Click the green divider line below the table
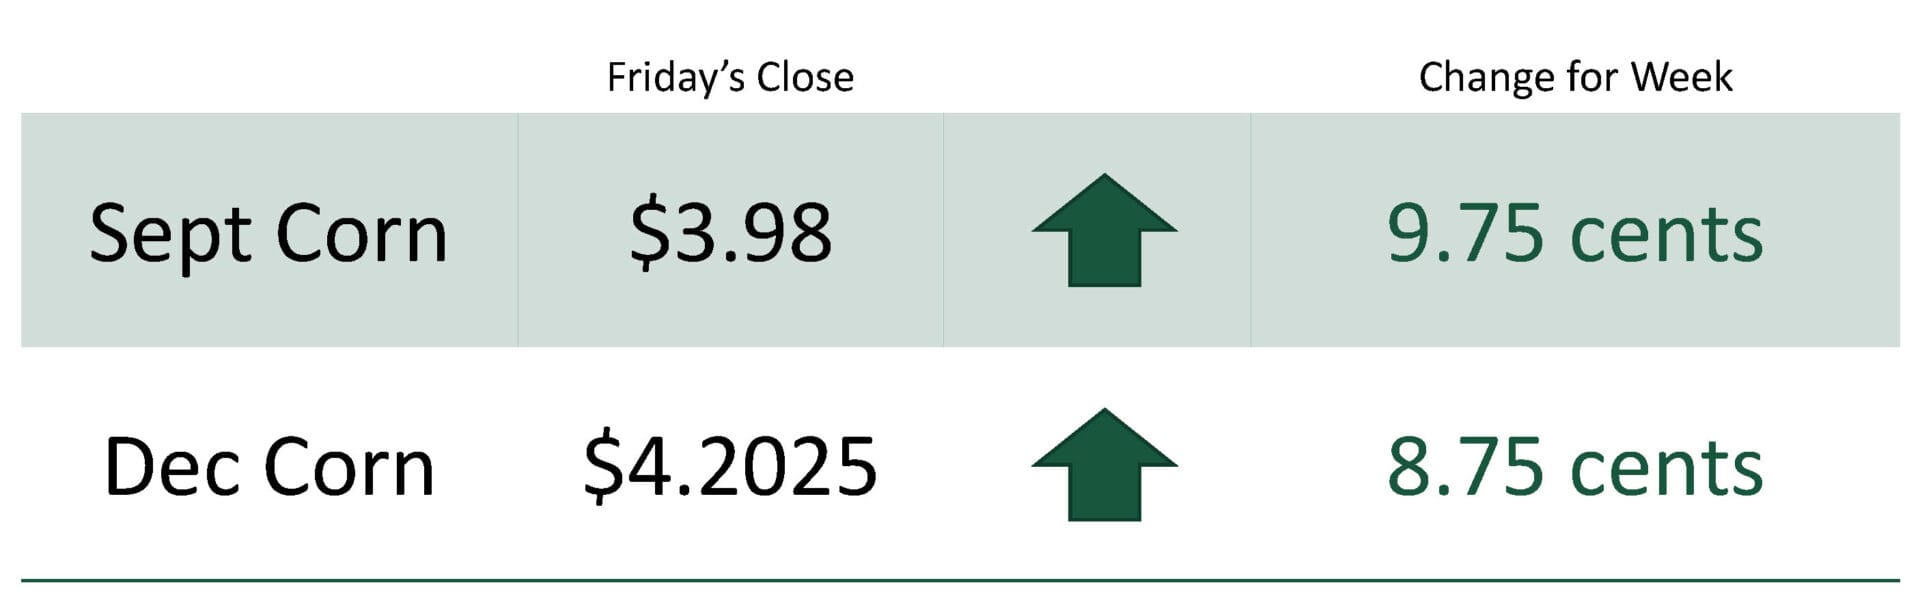This screenshot has height=596, width=1920. [960, 580]
